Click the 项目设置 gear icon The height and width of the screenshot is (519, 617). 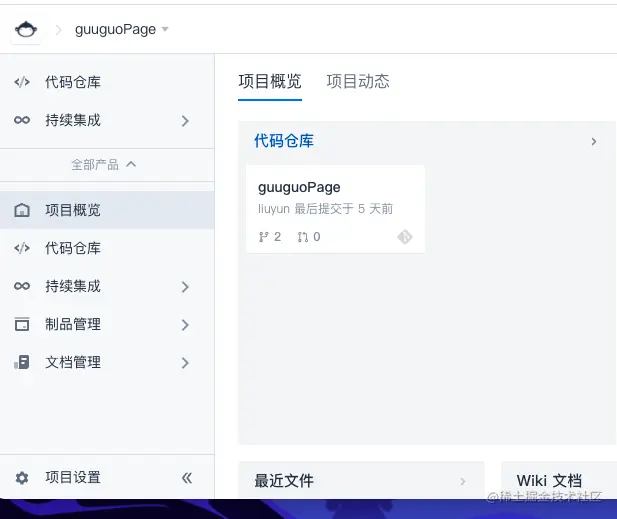pyautogui.click(x=22, y=478)
